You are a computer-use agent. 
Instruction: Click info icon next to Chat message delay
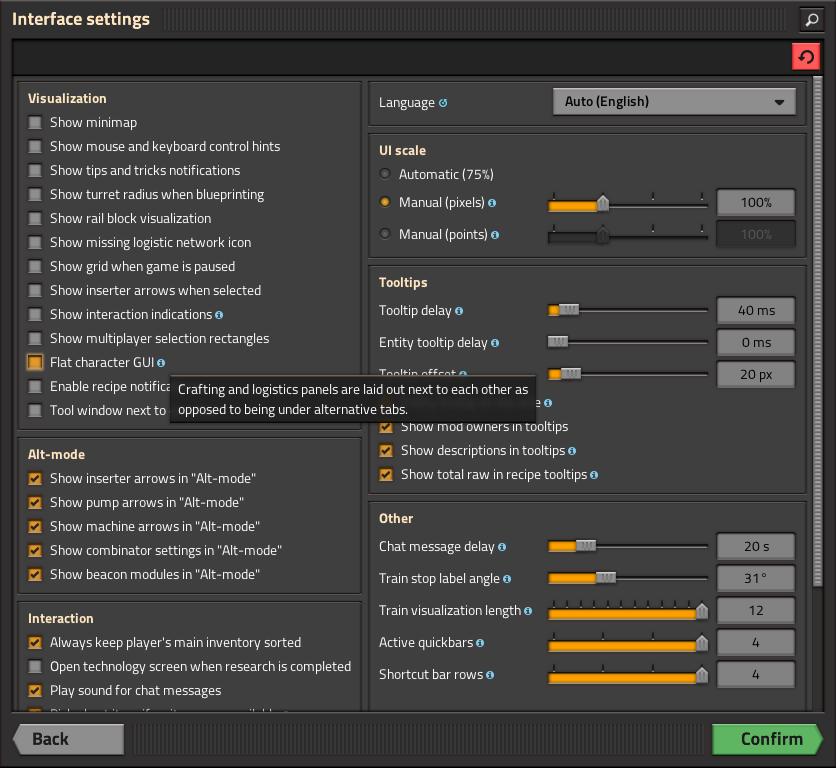pyautogui.click(x=502, y=547)
